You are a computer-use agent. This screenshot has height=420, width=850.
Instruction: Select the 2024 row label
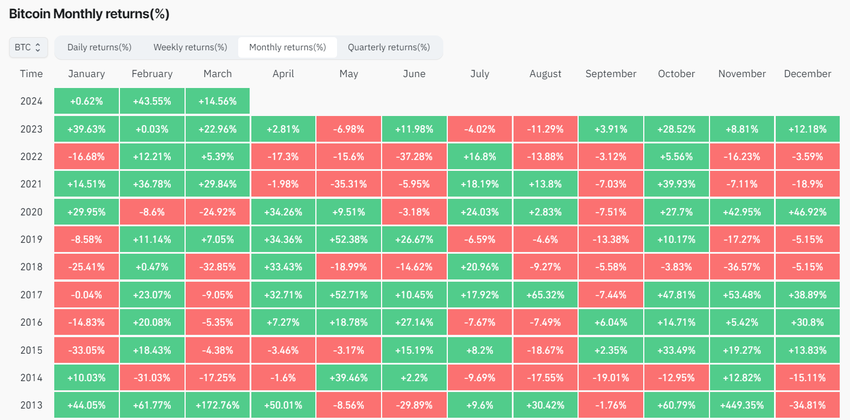point(31,101)
